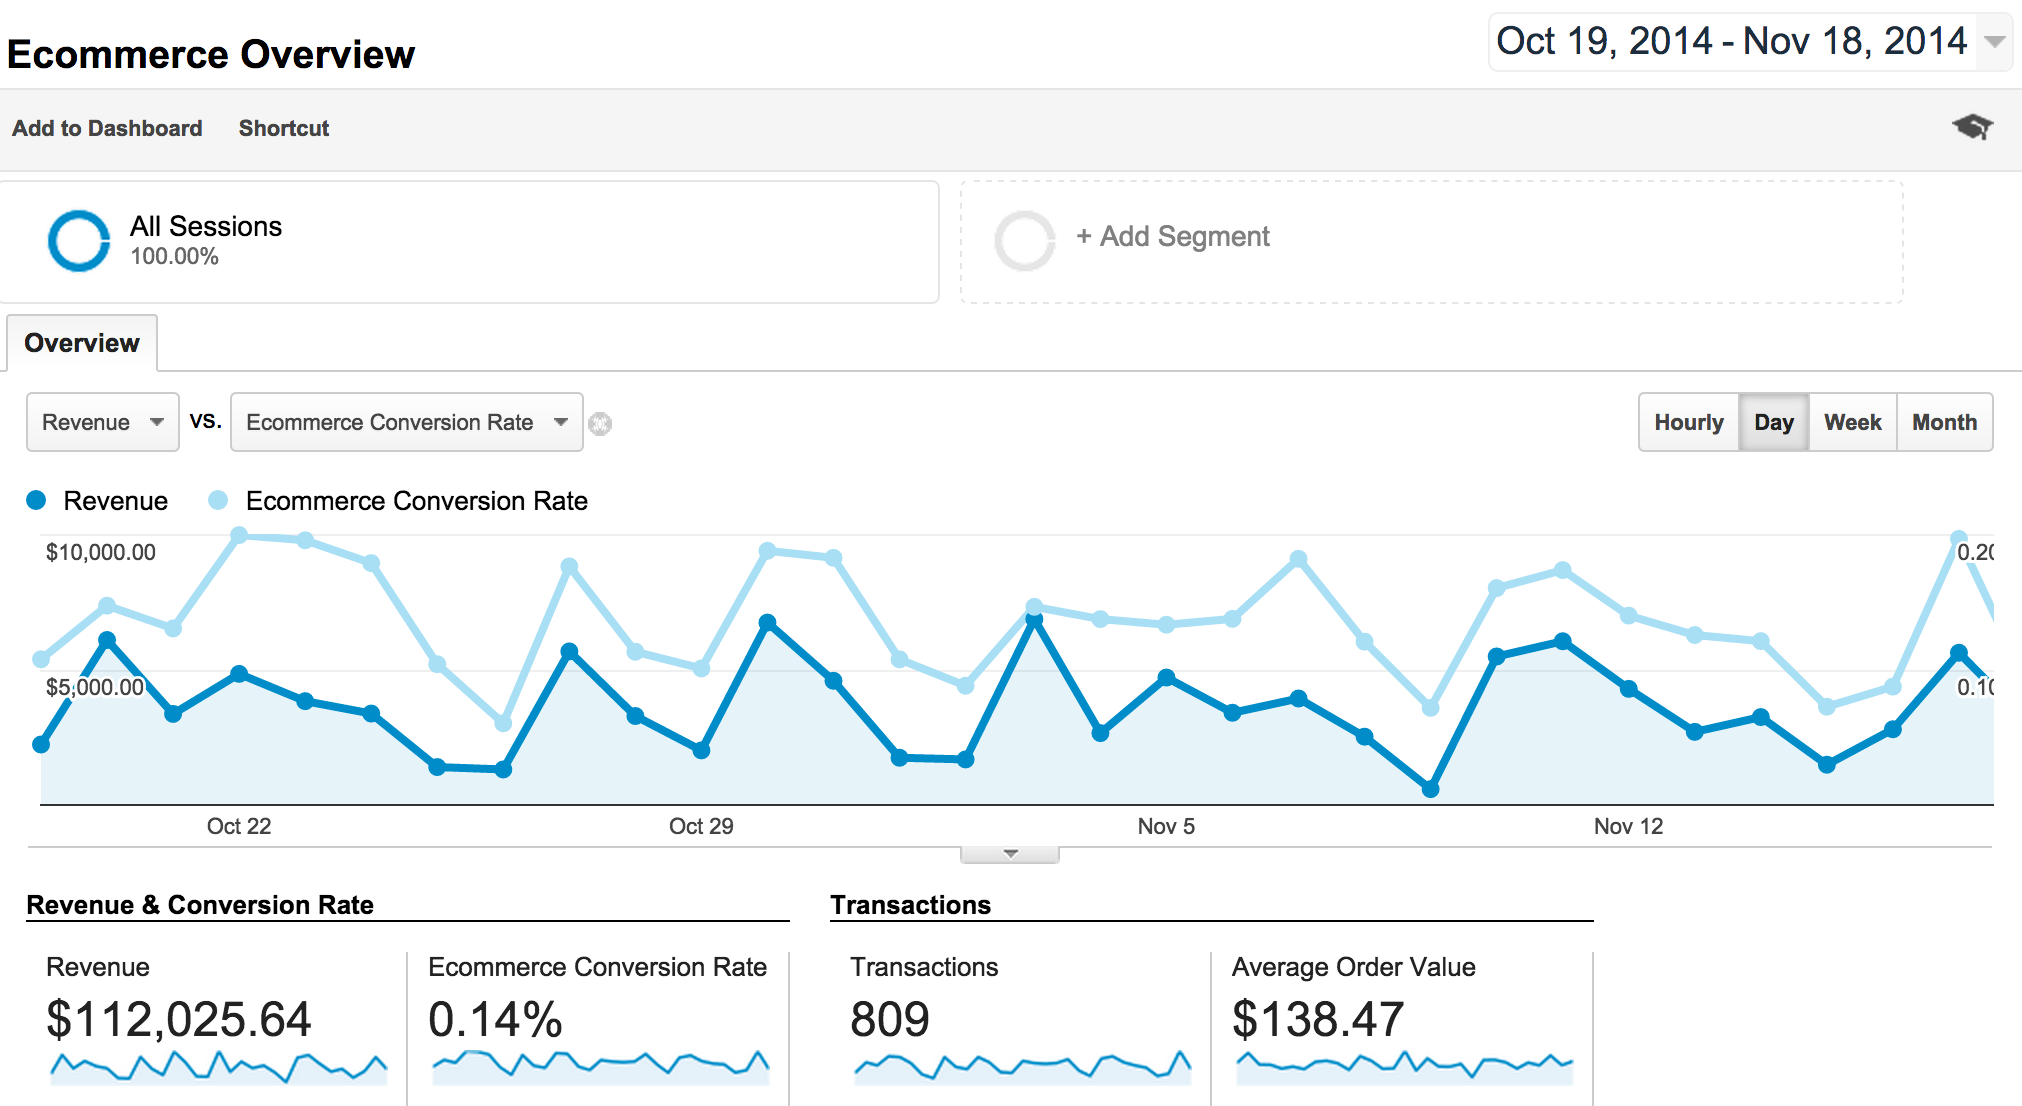Click + Add Segment

[1173, 236]
